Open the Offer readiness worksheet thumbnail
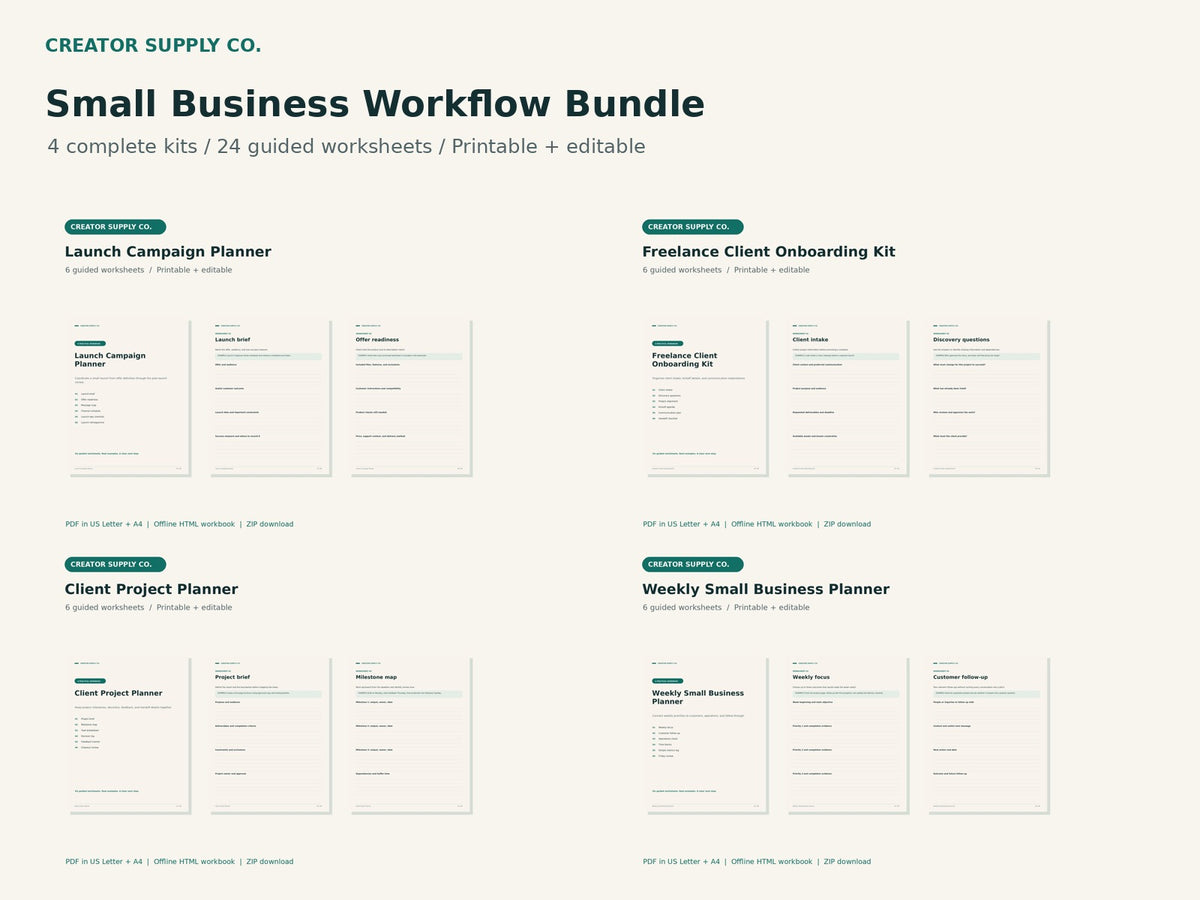The width and height of the screenshot is (1200, 900). [410, 397]
